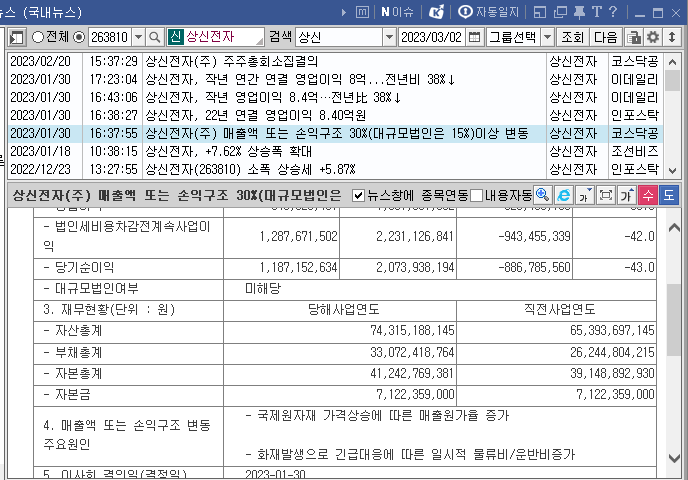This screenshot has height=480, width=688.
Task: Toggle 뉴스창에 종목연동 checkbox
Action: (358, 195)
